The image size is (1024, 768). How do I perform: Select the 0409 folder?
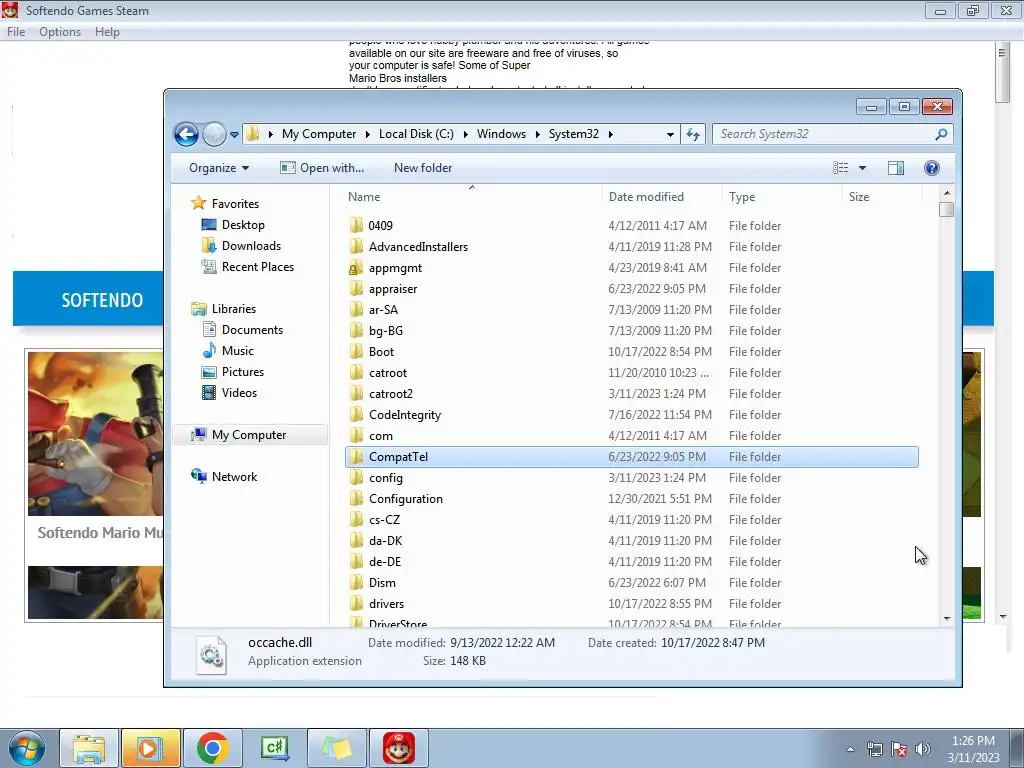click(x=632, y=226)
